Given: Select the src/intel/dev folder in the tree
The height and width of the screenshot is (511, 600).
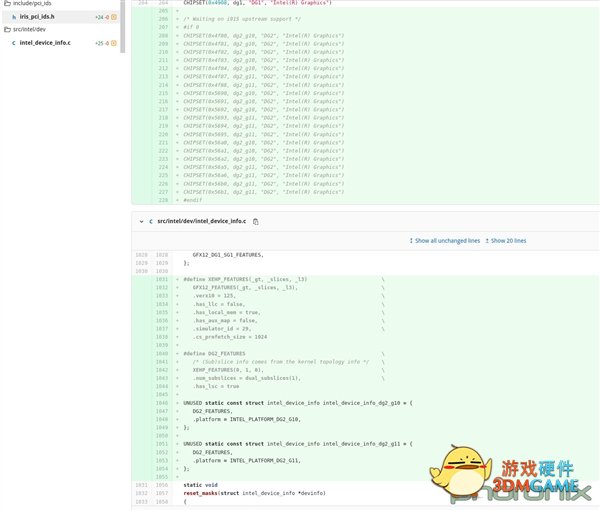Looking at the screenshot, I should coord(29,29).
